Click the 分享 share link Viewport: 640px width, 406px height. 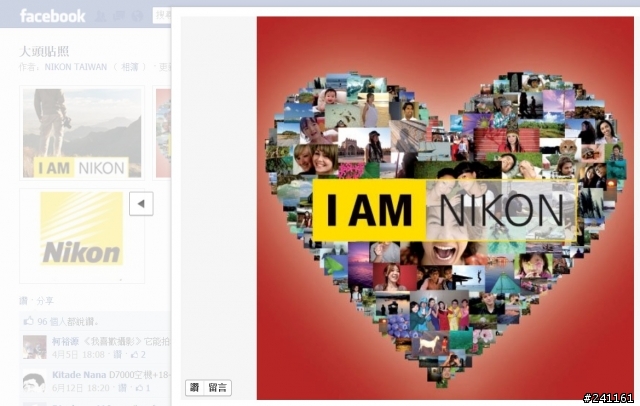pyautogui.click(x=45, y=301)
